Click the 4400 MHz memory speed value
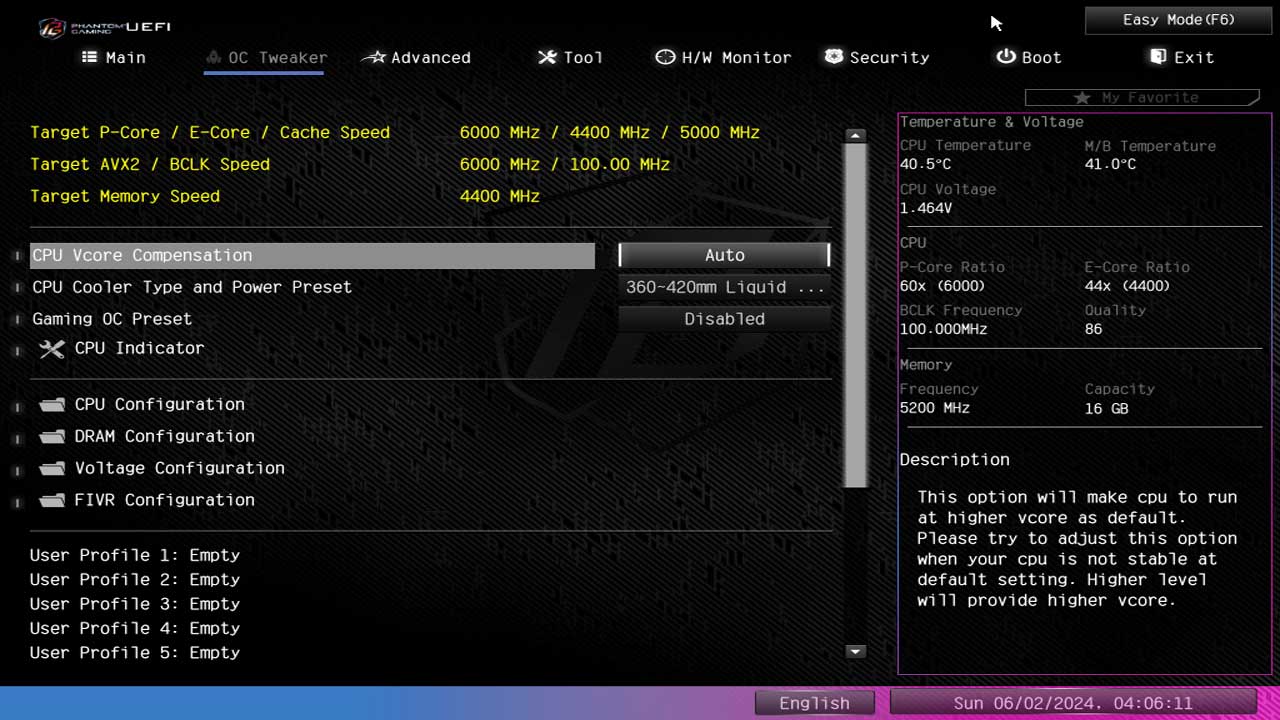 pos(500,196)
